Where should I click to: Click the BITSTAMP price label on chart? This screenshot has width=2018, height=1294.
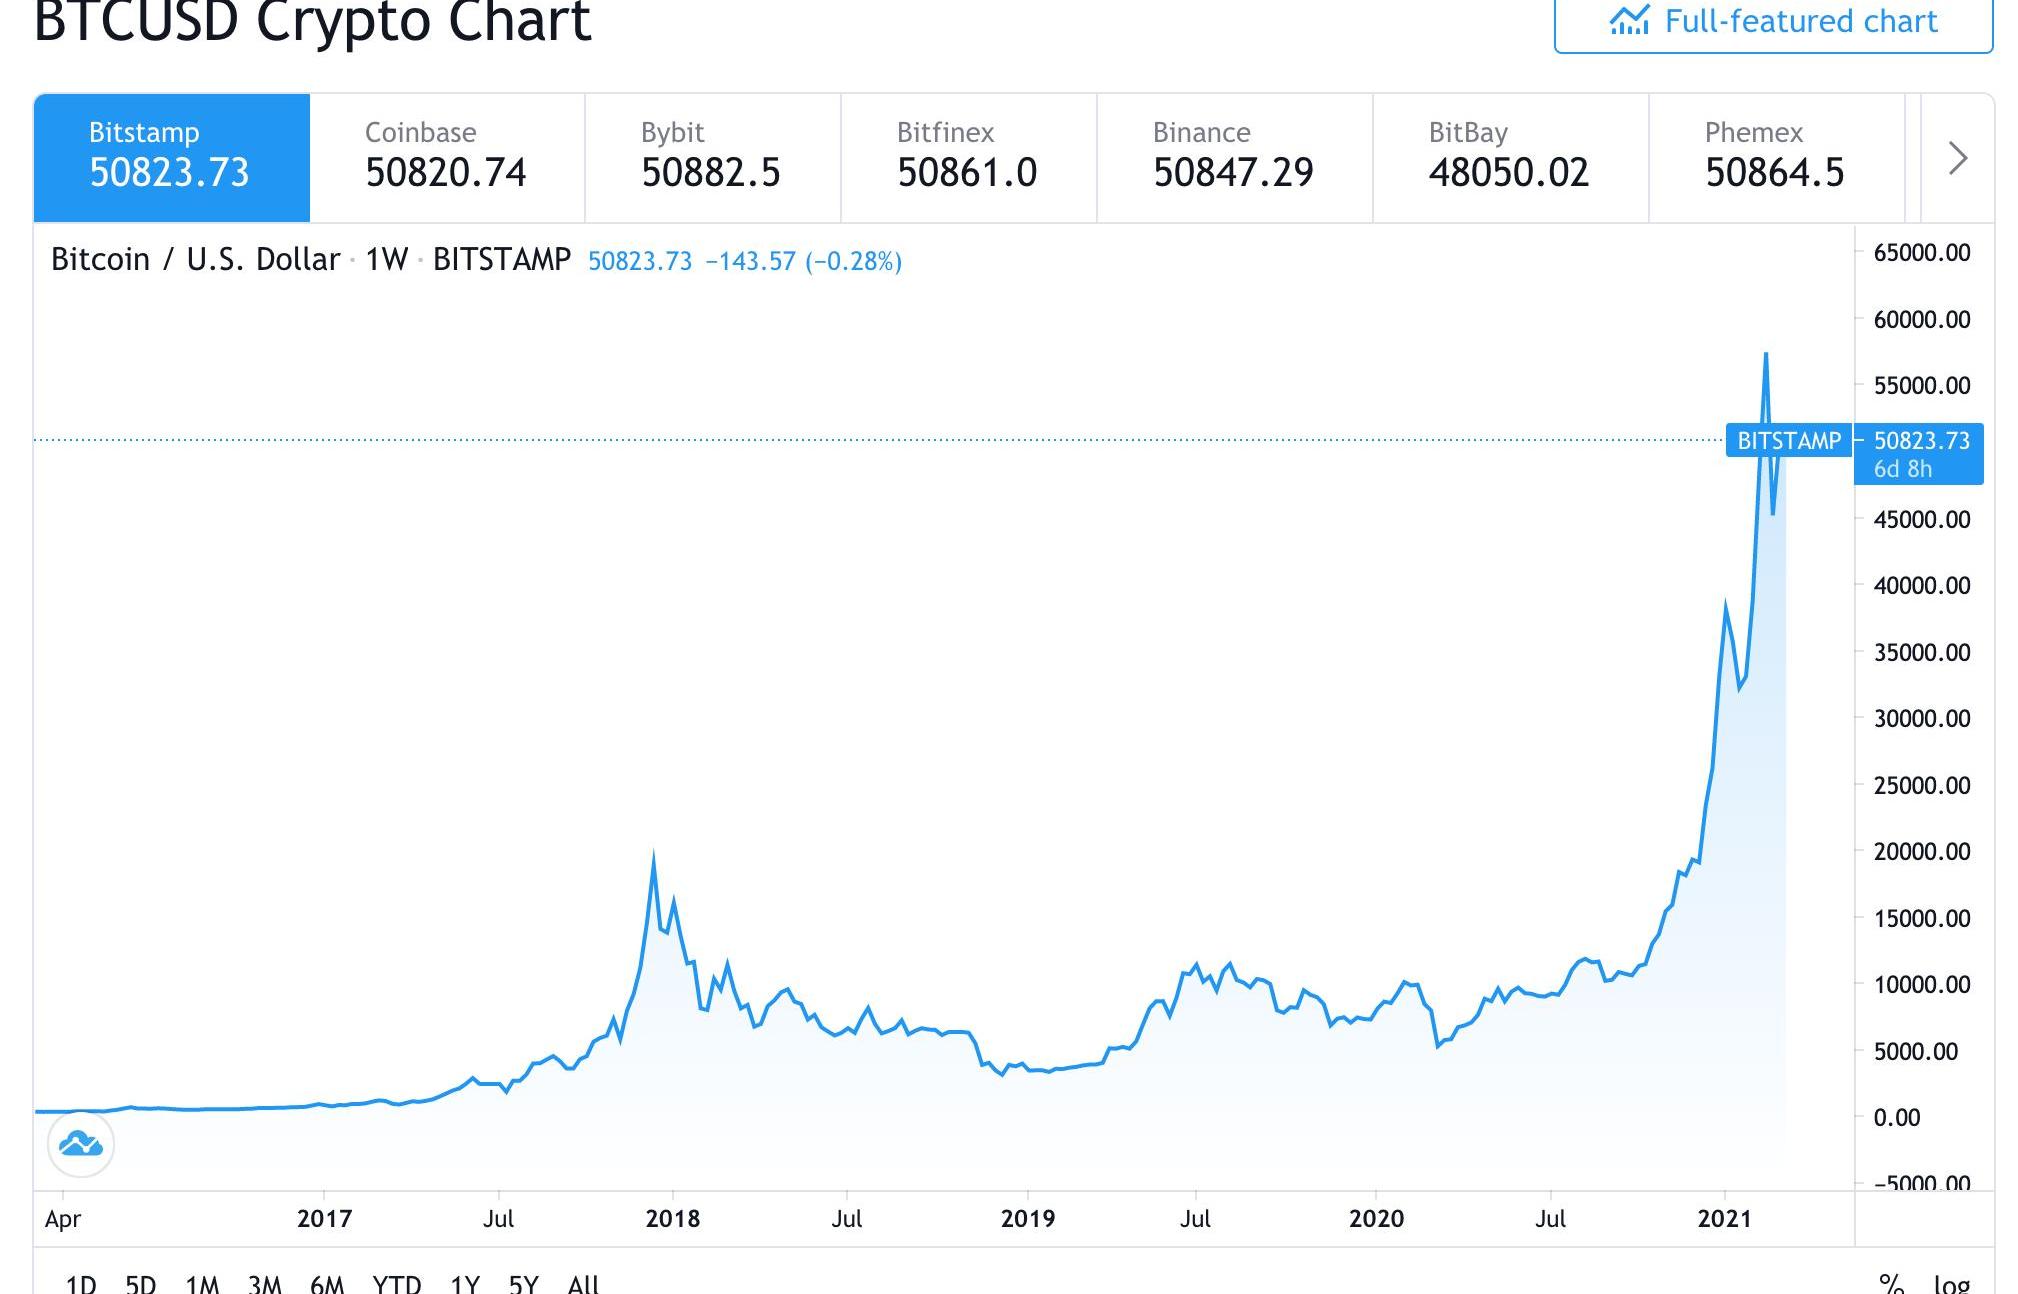(x=1788, y=441)
